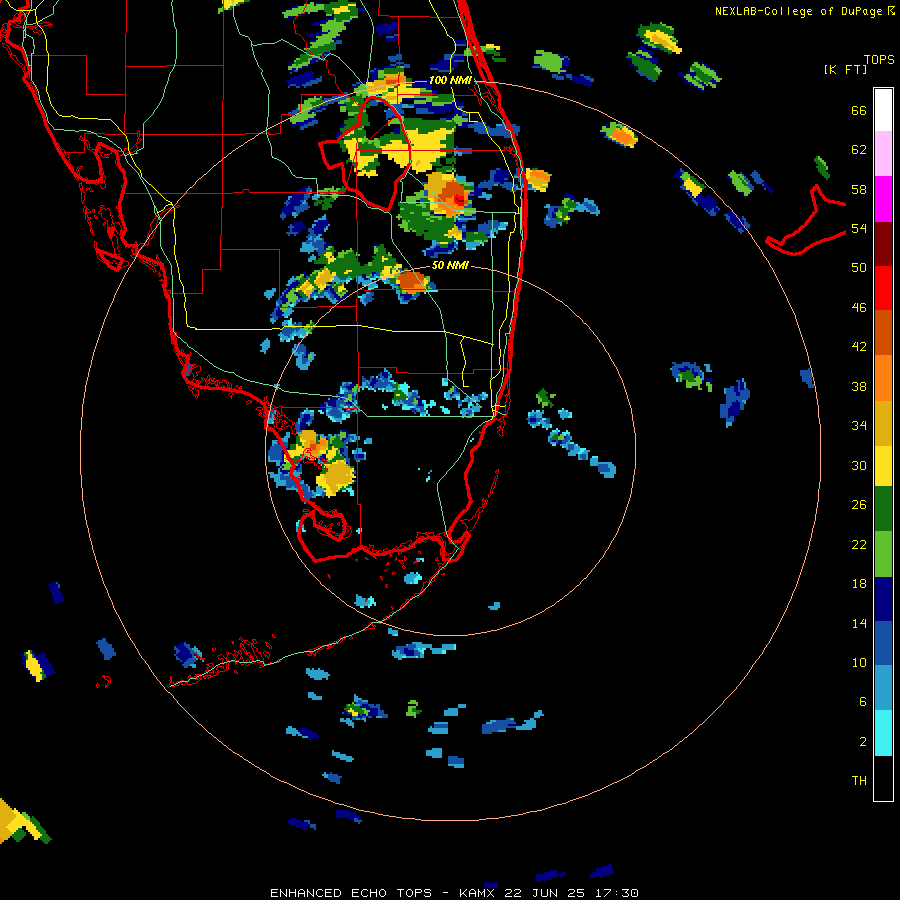Click the legend value 66

coord(859,110)
